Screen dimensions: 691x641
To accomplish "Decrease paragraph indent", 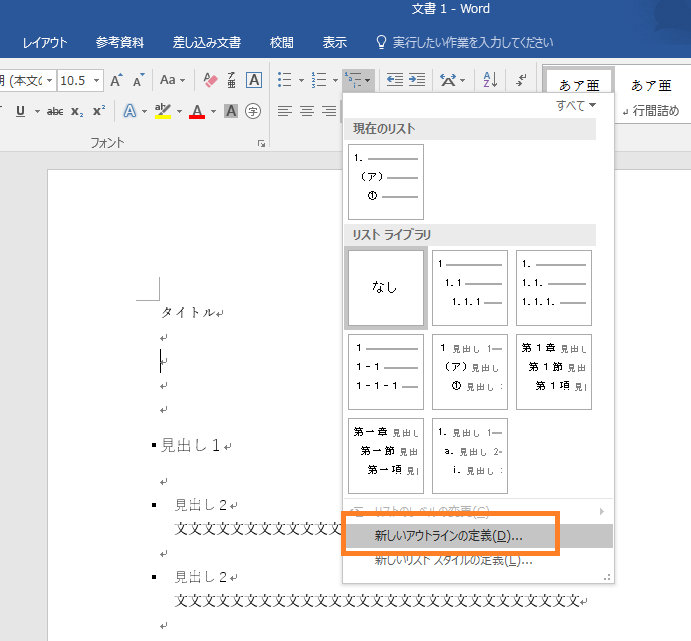I will (394, 80).
